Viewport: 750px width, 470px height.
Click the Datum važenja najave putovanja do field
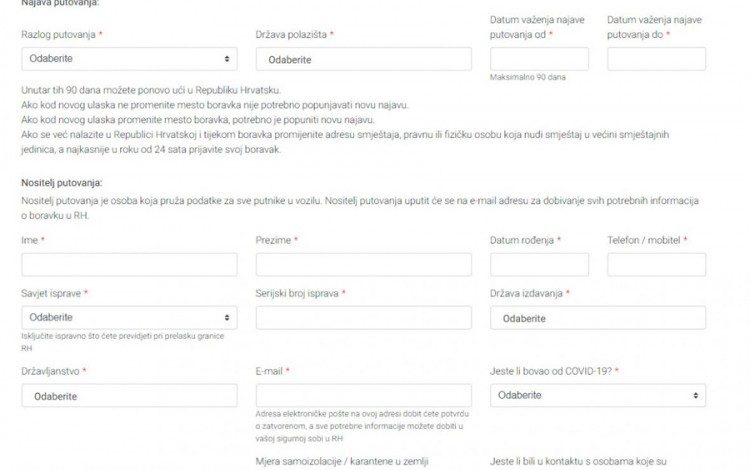click(x=656, y=59)
